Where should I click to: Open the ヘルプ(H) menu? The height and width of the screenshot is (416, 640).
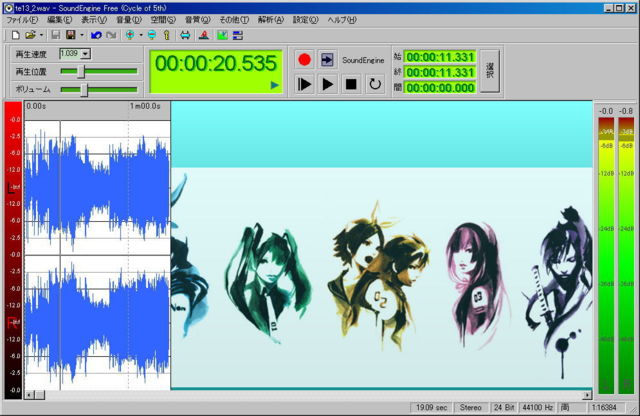(x=342, y=20)
